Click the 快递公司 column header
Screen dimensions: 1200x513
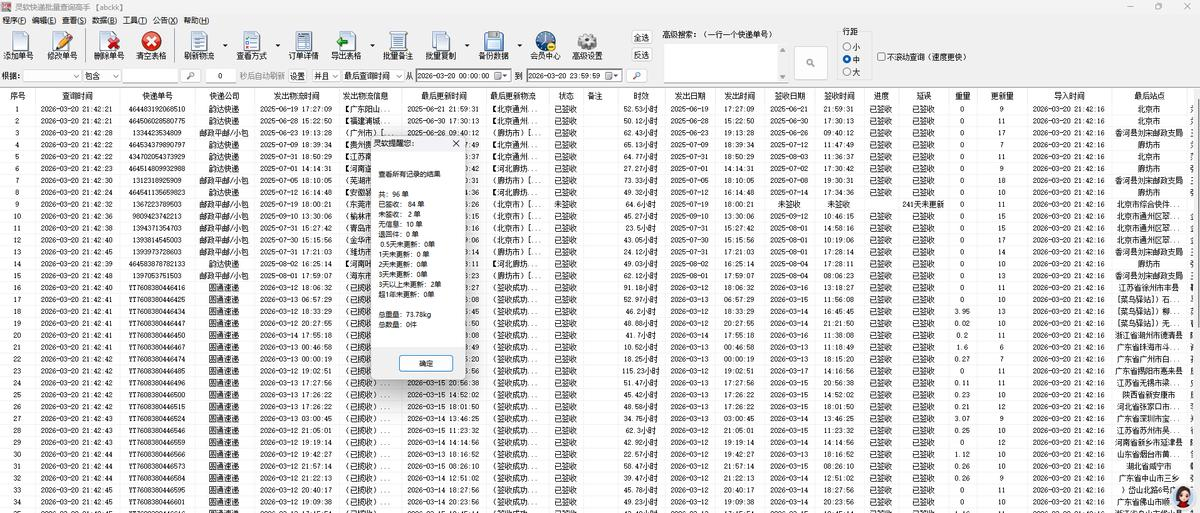[224, 96]
